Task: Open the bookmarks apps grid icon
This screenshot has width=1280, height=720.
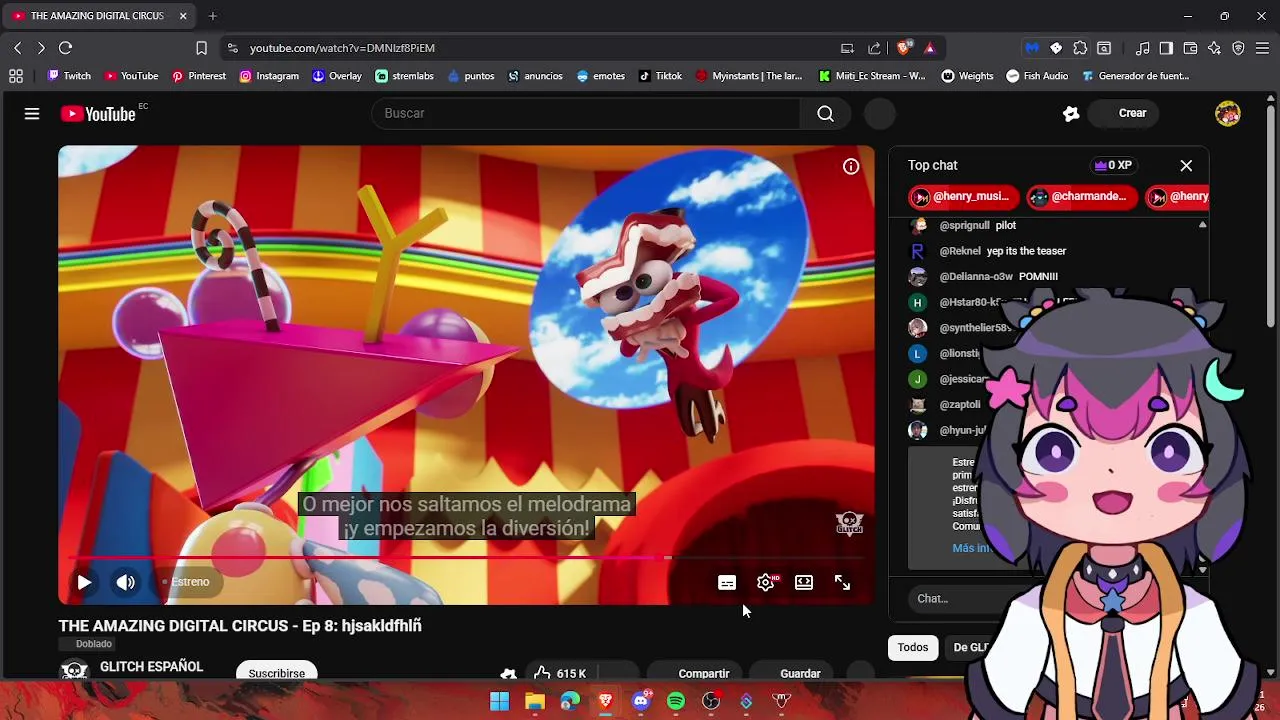Action: click(x=16, y=76)
